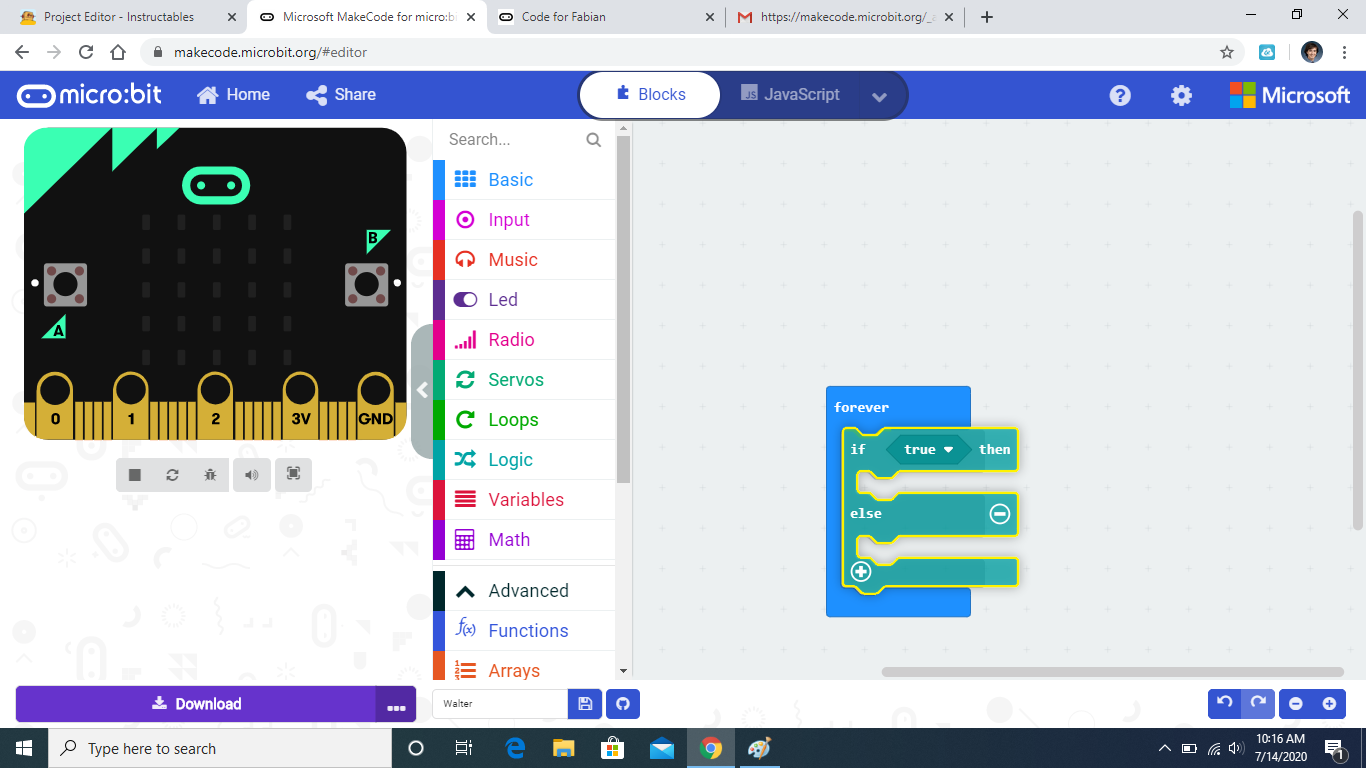Restart the simulator

[173, 475]
